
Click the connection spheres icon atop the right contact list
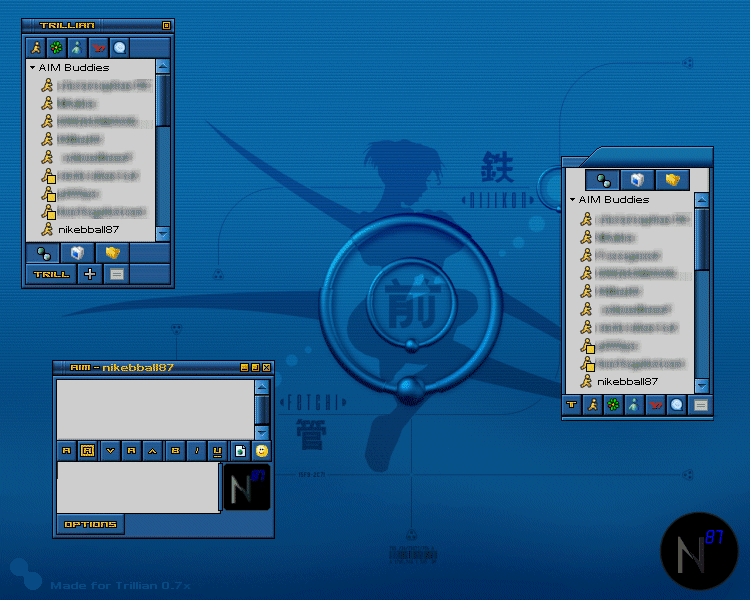coord(603,180)
